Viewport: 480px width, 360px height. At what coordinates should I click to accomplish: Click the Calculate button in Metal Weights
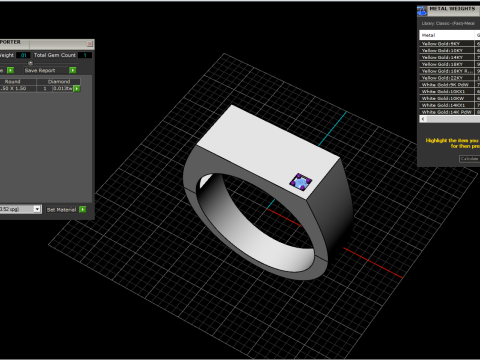[470, 159]
